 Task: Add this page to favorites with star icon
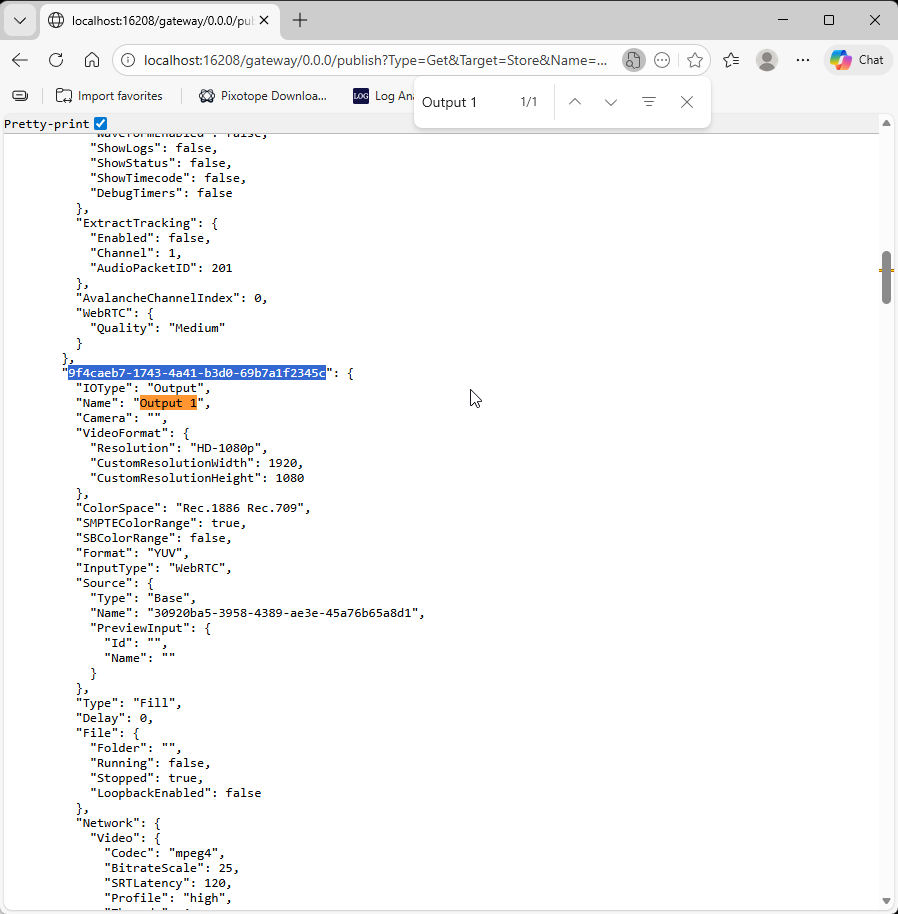point(695,60)
